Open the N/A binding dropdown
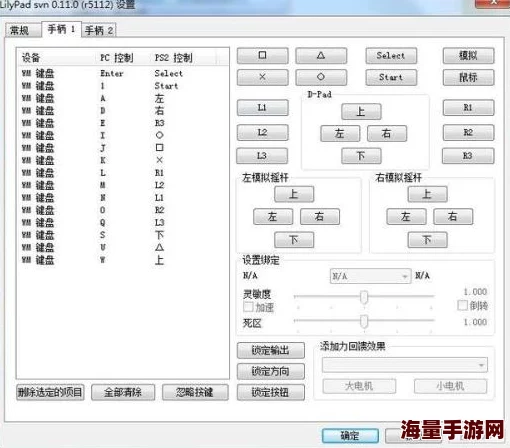The width and height of the screenshot is (510, 448). pyautogui.click(x=370, y=276)
